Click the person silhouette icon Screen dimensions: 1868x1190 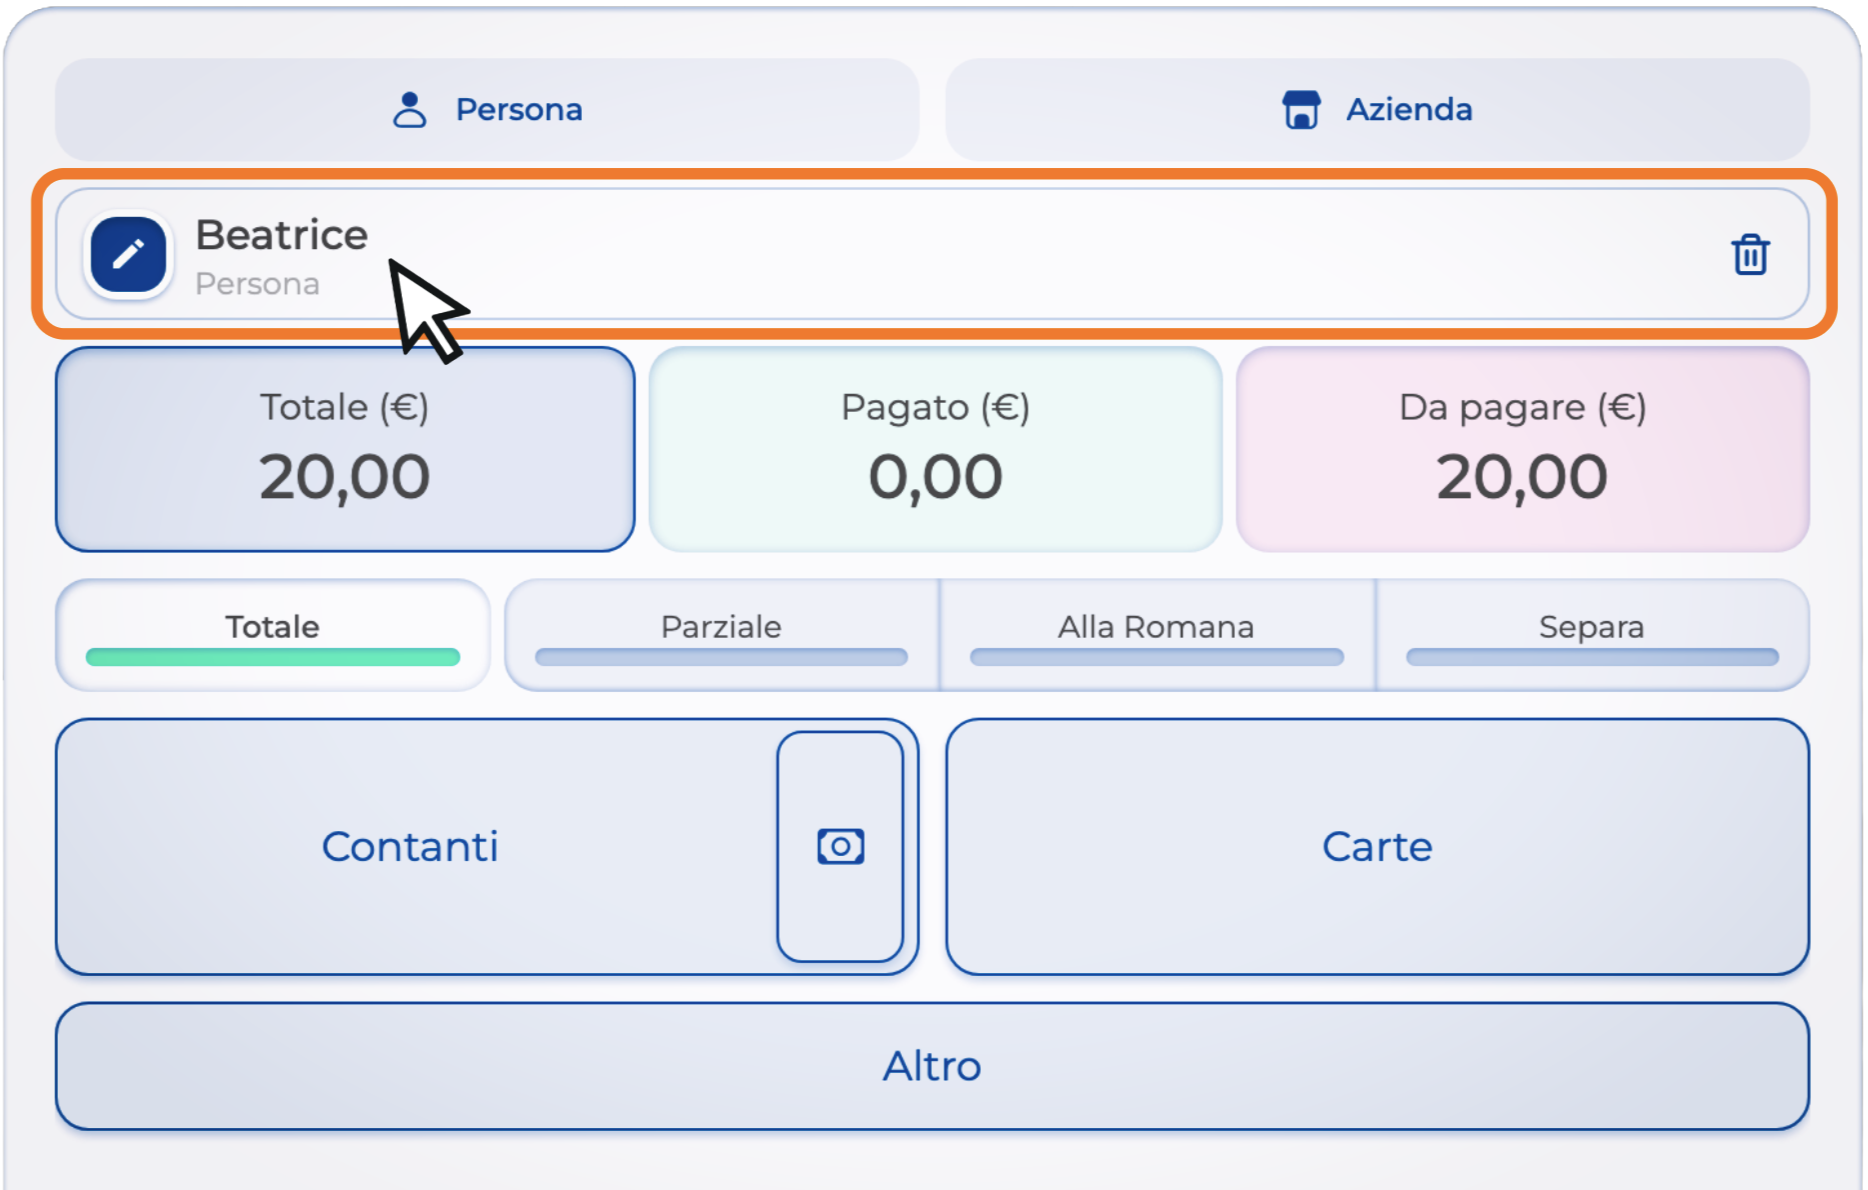tap(409, 110)
